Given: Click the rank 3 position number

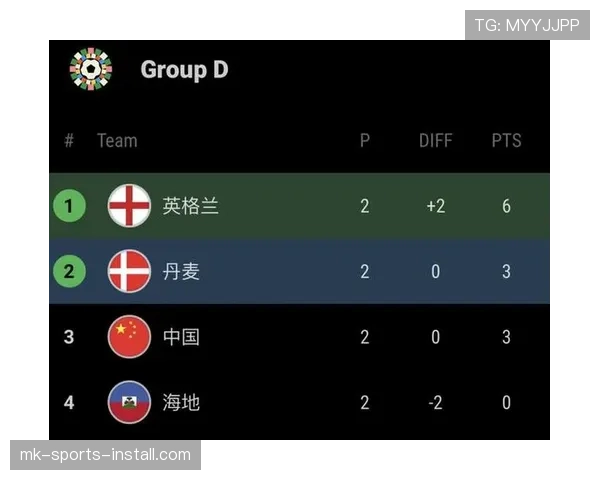Looking at the screenshot, I should coord(69,337).
